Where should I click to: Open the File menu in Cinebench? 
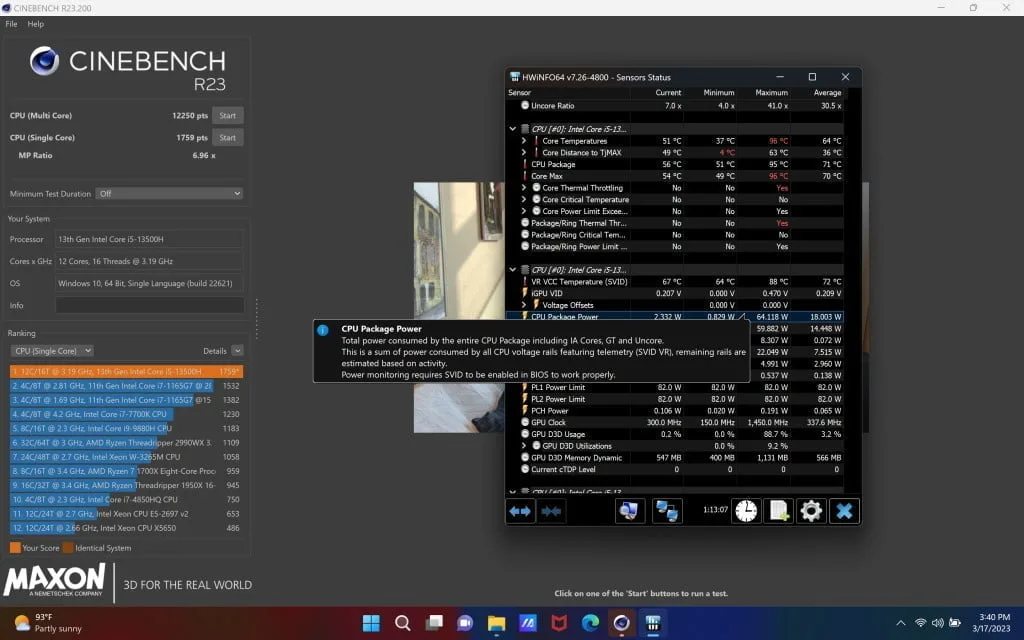coord(11,24)
